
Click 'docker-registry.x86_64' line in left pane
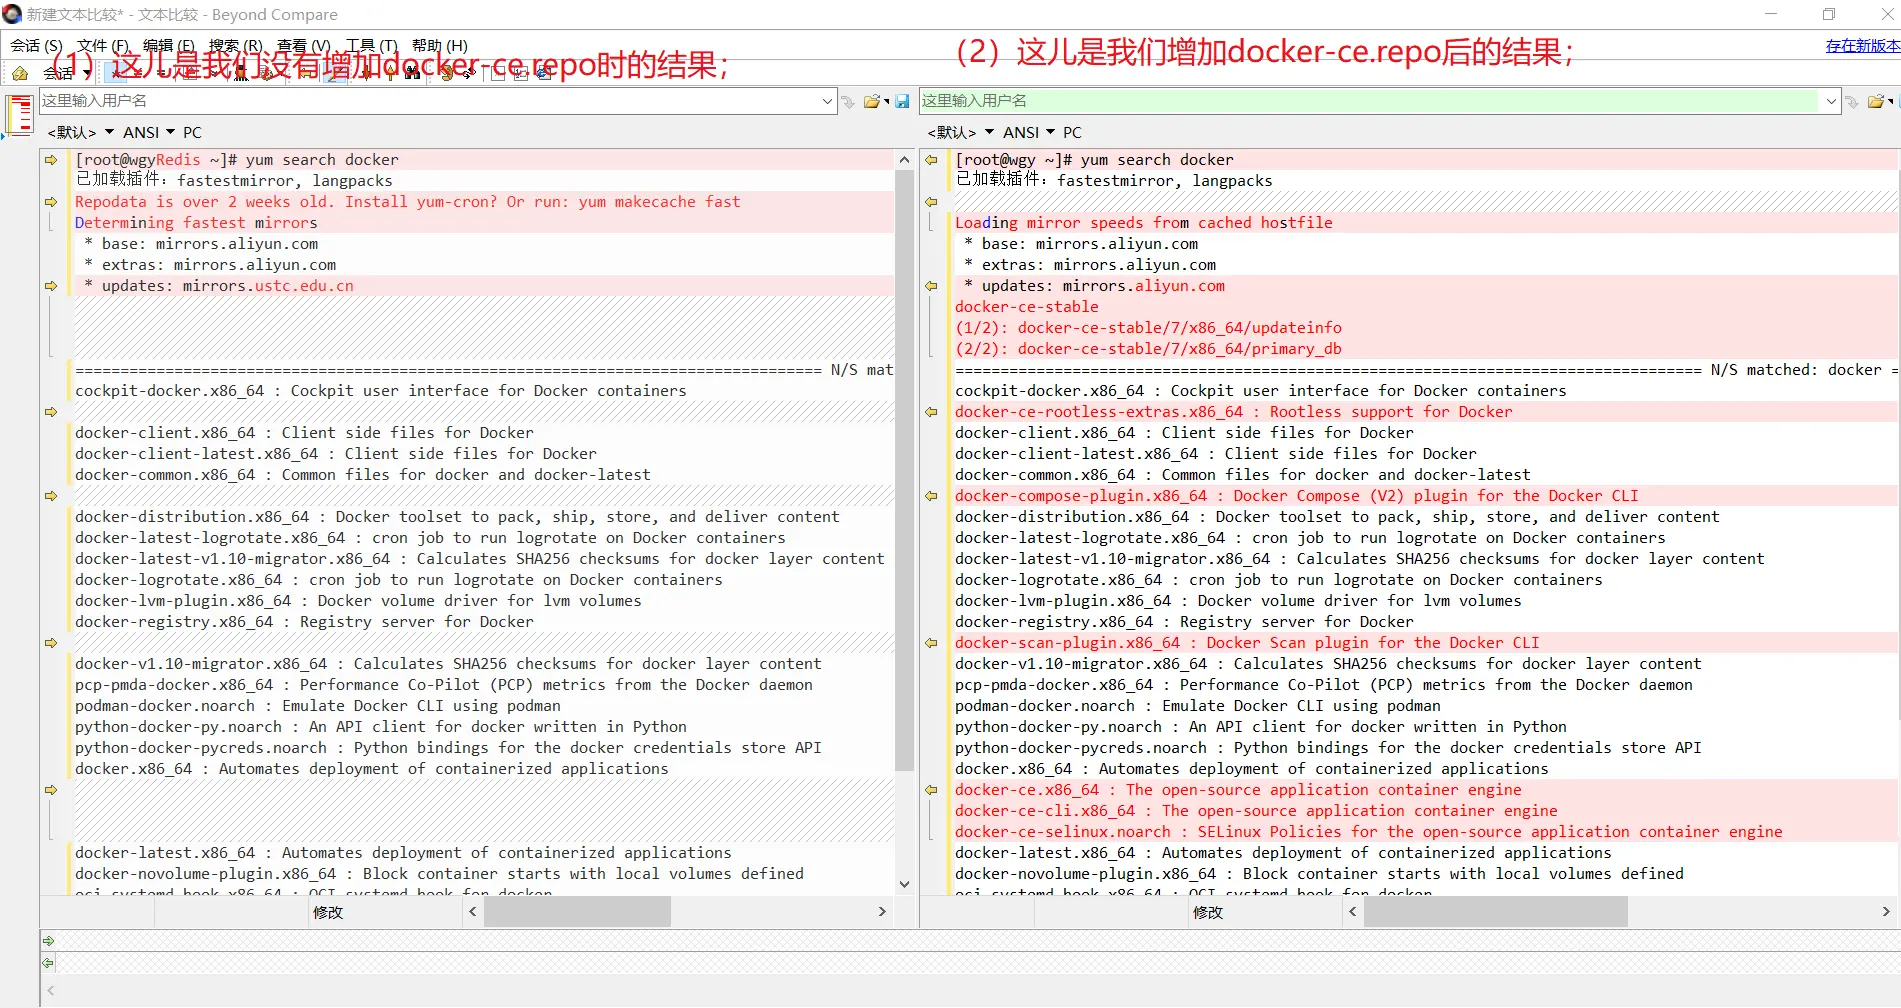click(x=305, y=622)
